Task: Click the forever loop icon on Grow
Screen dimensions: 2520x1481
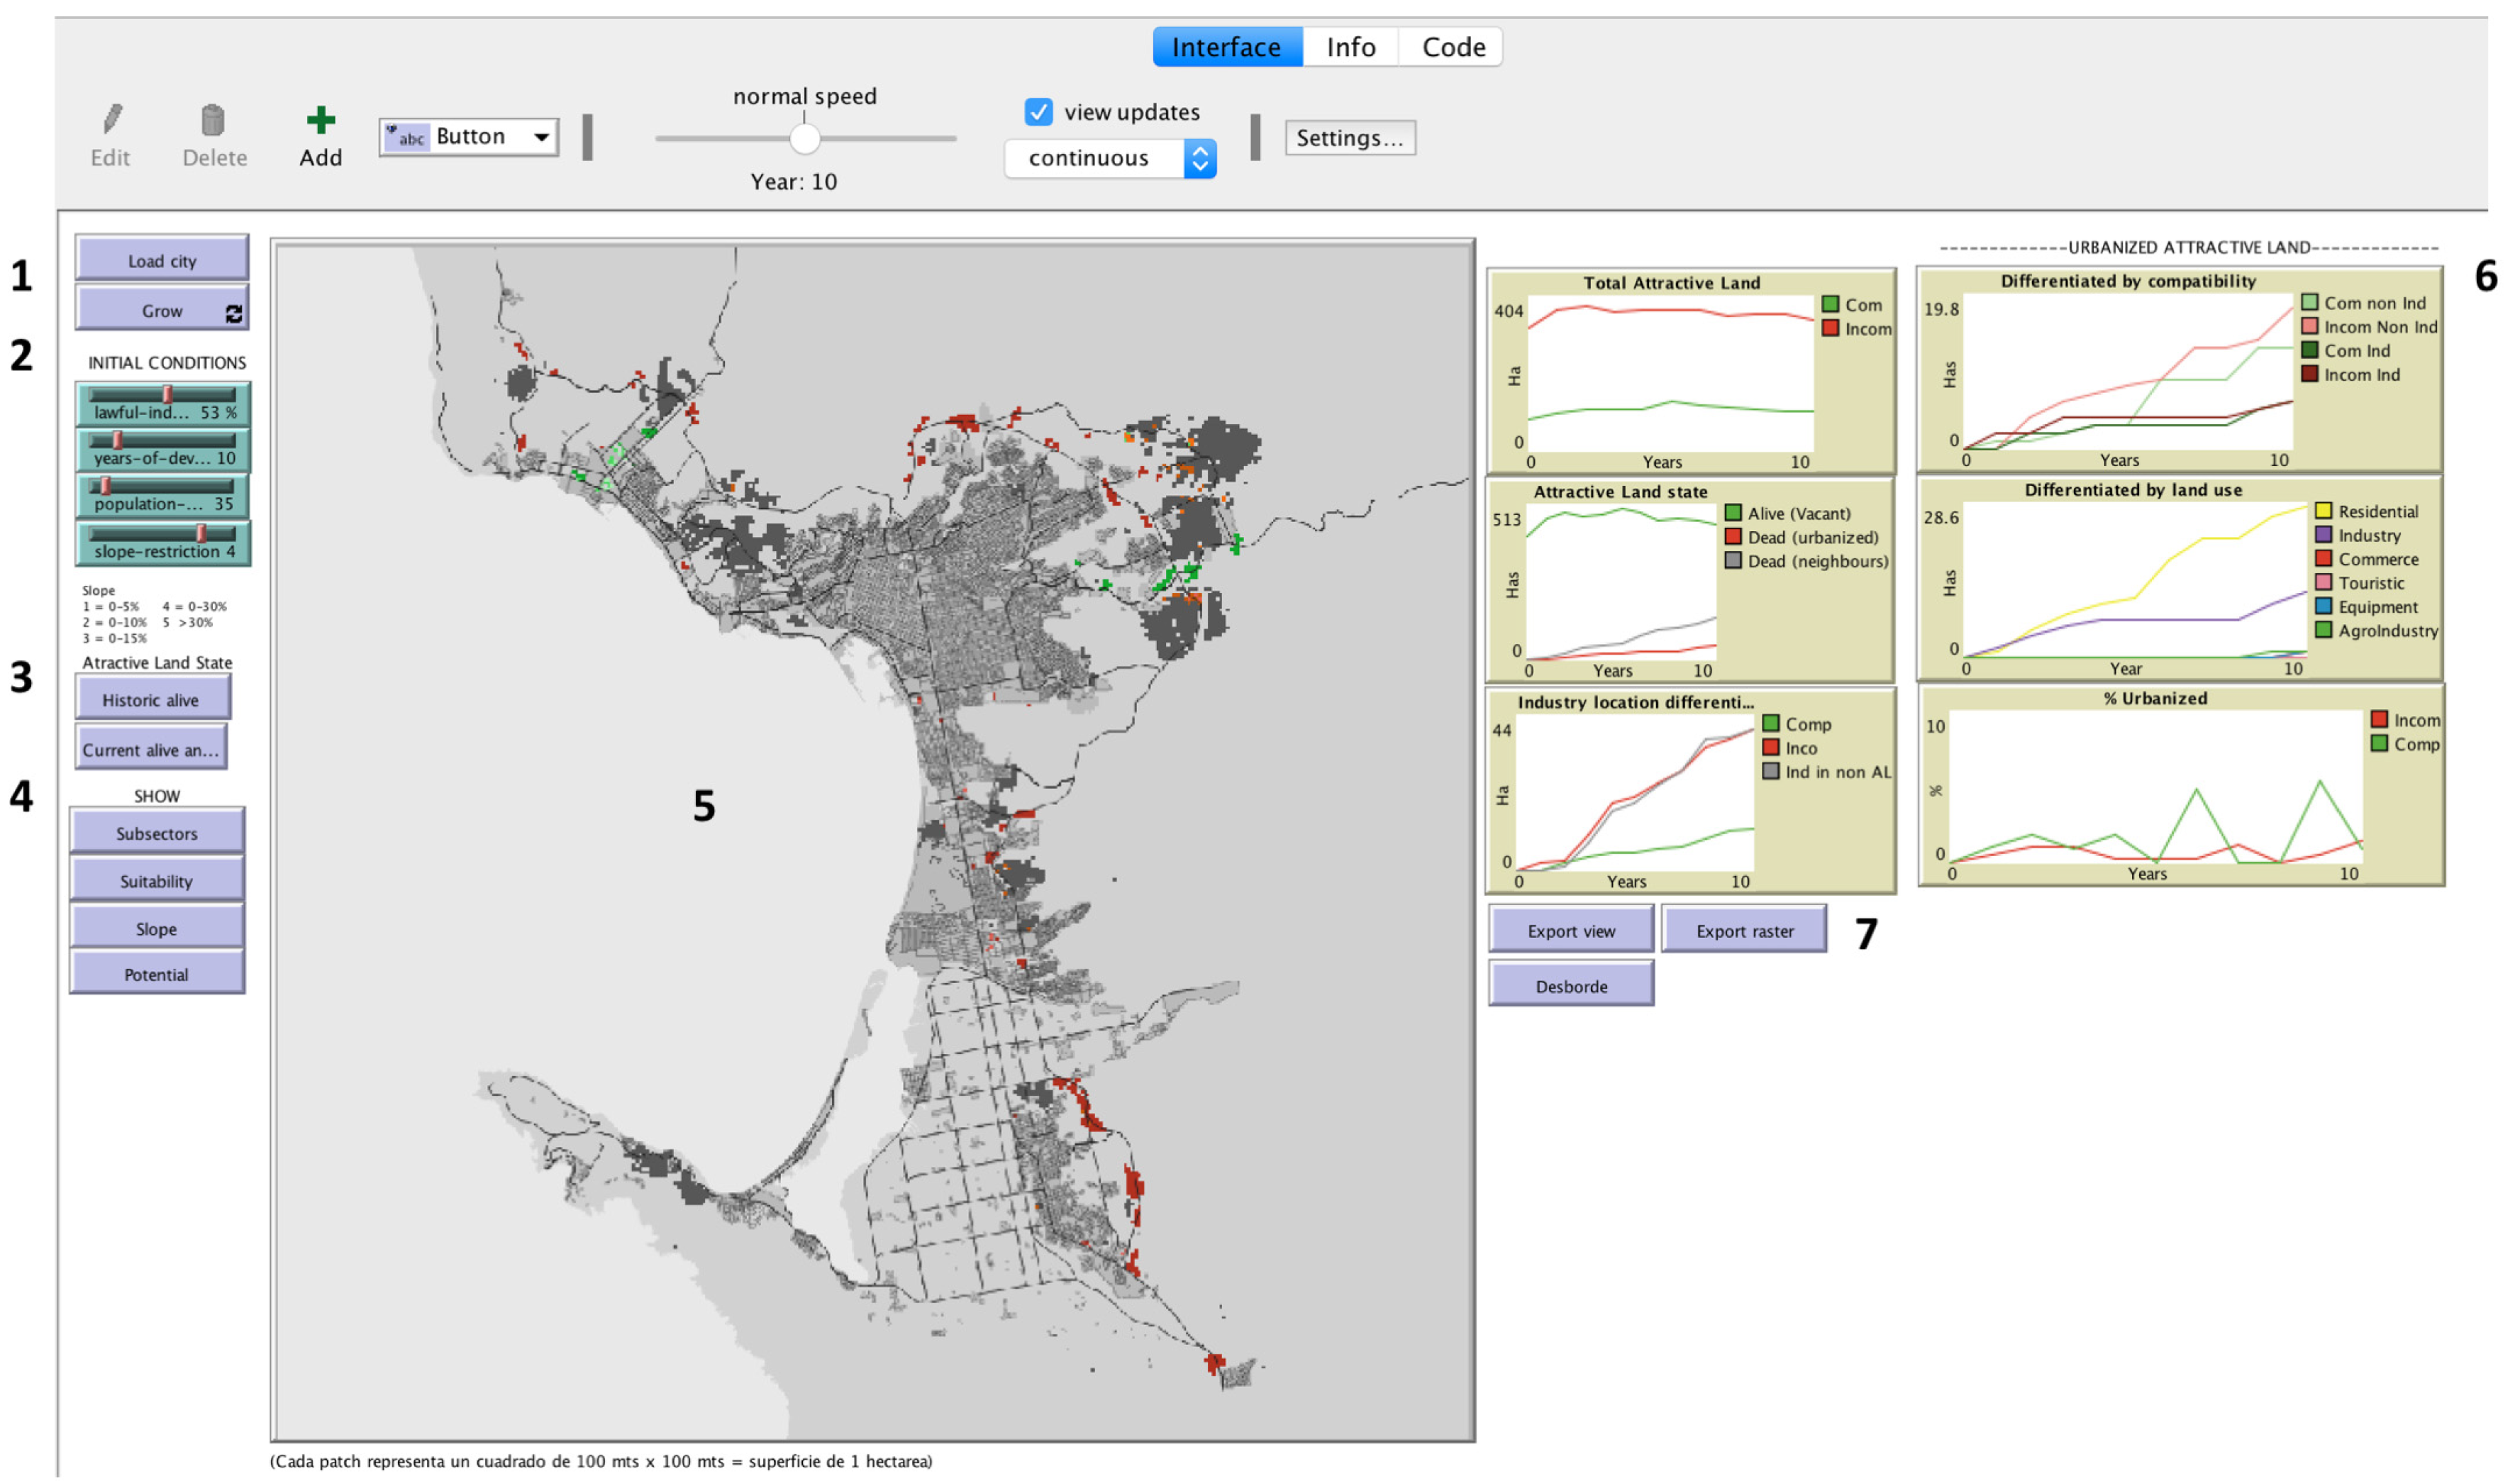Action: 234,313
